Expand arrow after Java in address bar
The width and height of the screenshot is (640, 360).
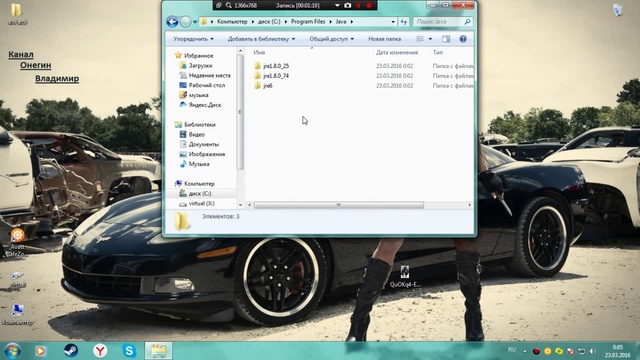[352, 22]
